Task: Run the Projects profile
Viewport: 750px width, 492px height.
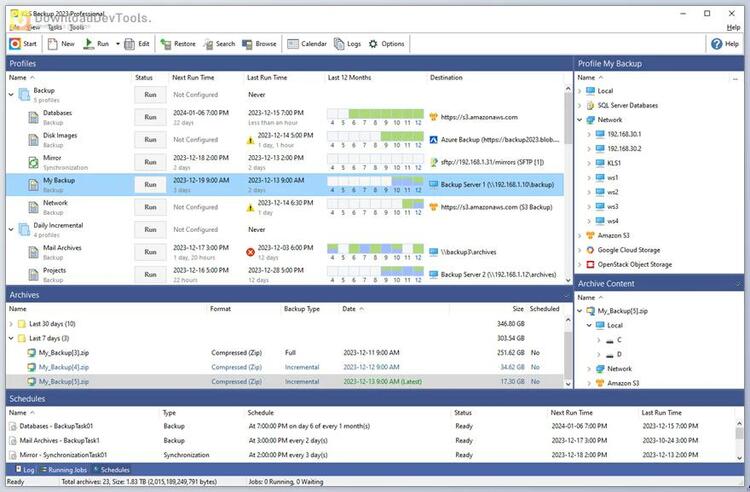Action: (x=150, y=274)
